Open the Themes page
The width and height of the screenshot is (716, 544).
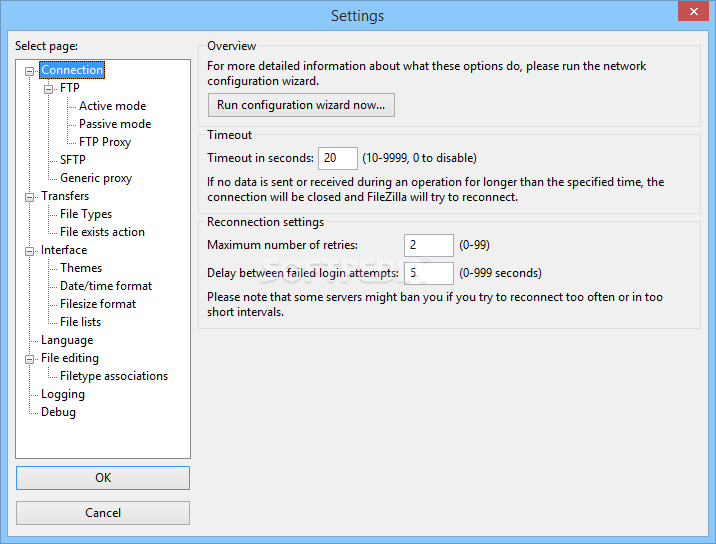[x=81, y=268]
